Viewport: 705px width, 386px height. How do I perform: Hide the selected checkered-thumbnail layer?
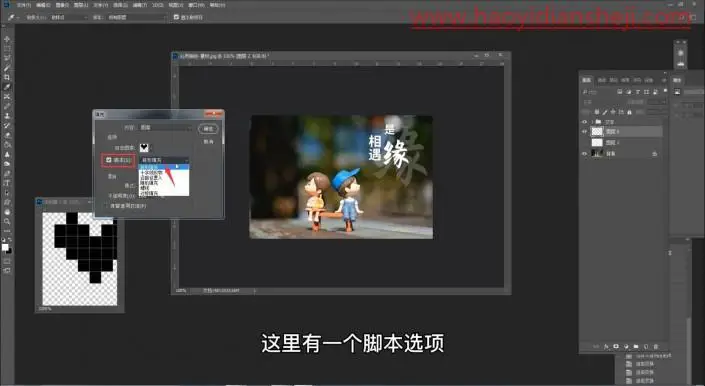click(x=585, y=131)
